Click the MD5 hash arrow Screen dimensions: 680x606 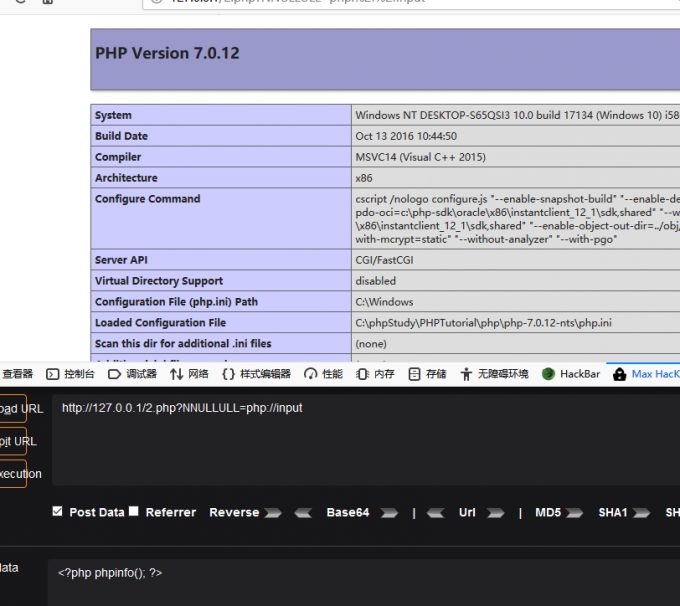[574, 513]
